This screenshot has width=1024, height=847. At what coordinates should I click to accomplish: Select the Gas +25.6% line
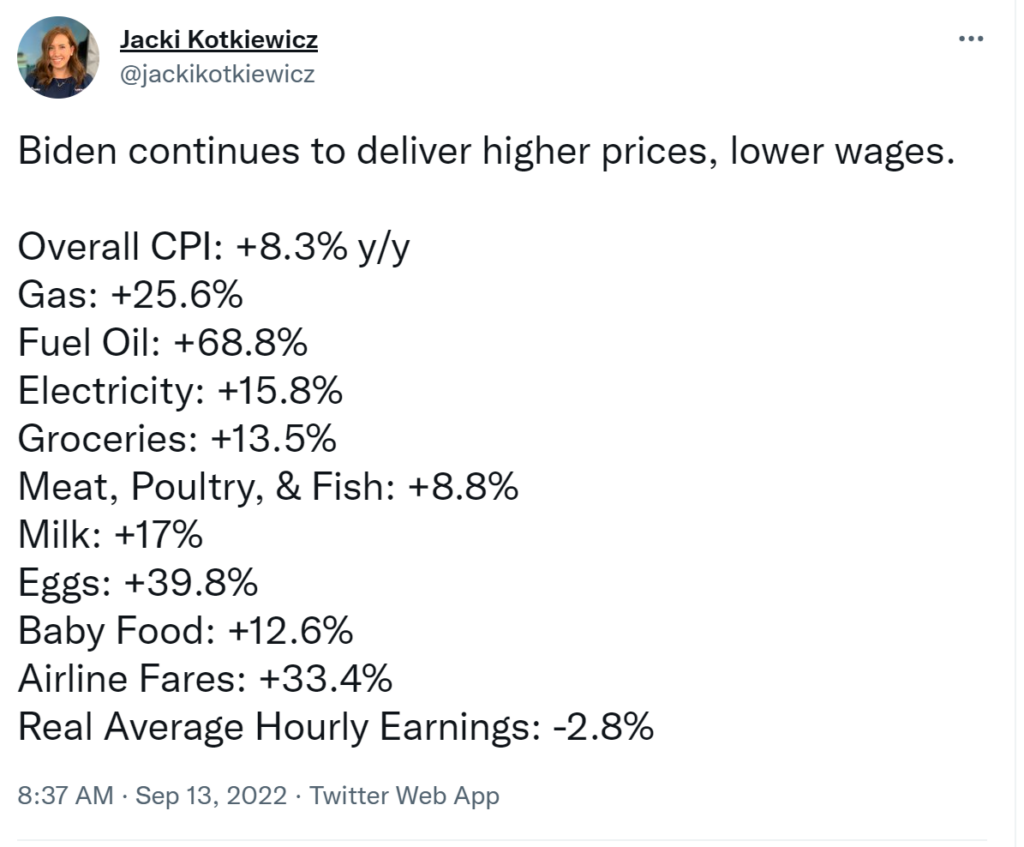pyautogui.click(x=130, y=295)
